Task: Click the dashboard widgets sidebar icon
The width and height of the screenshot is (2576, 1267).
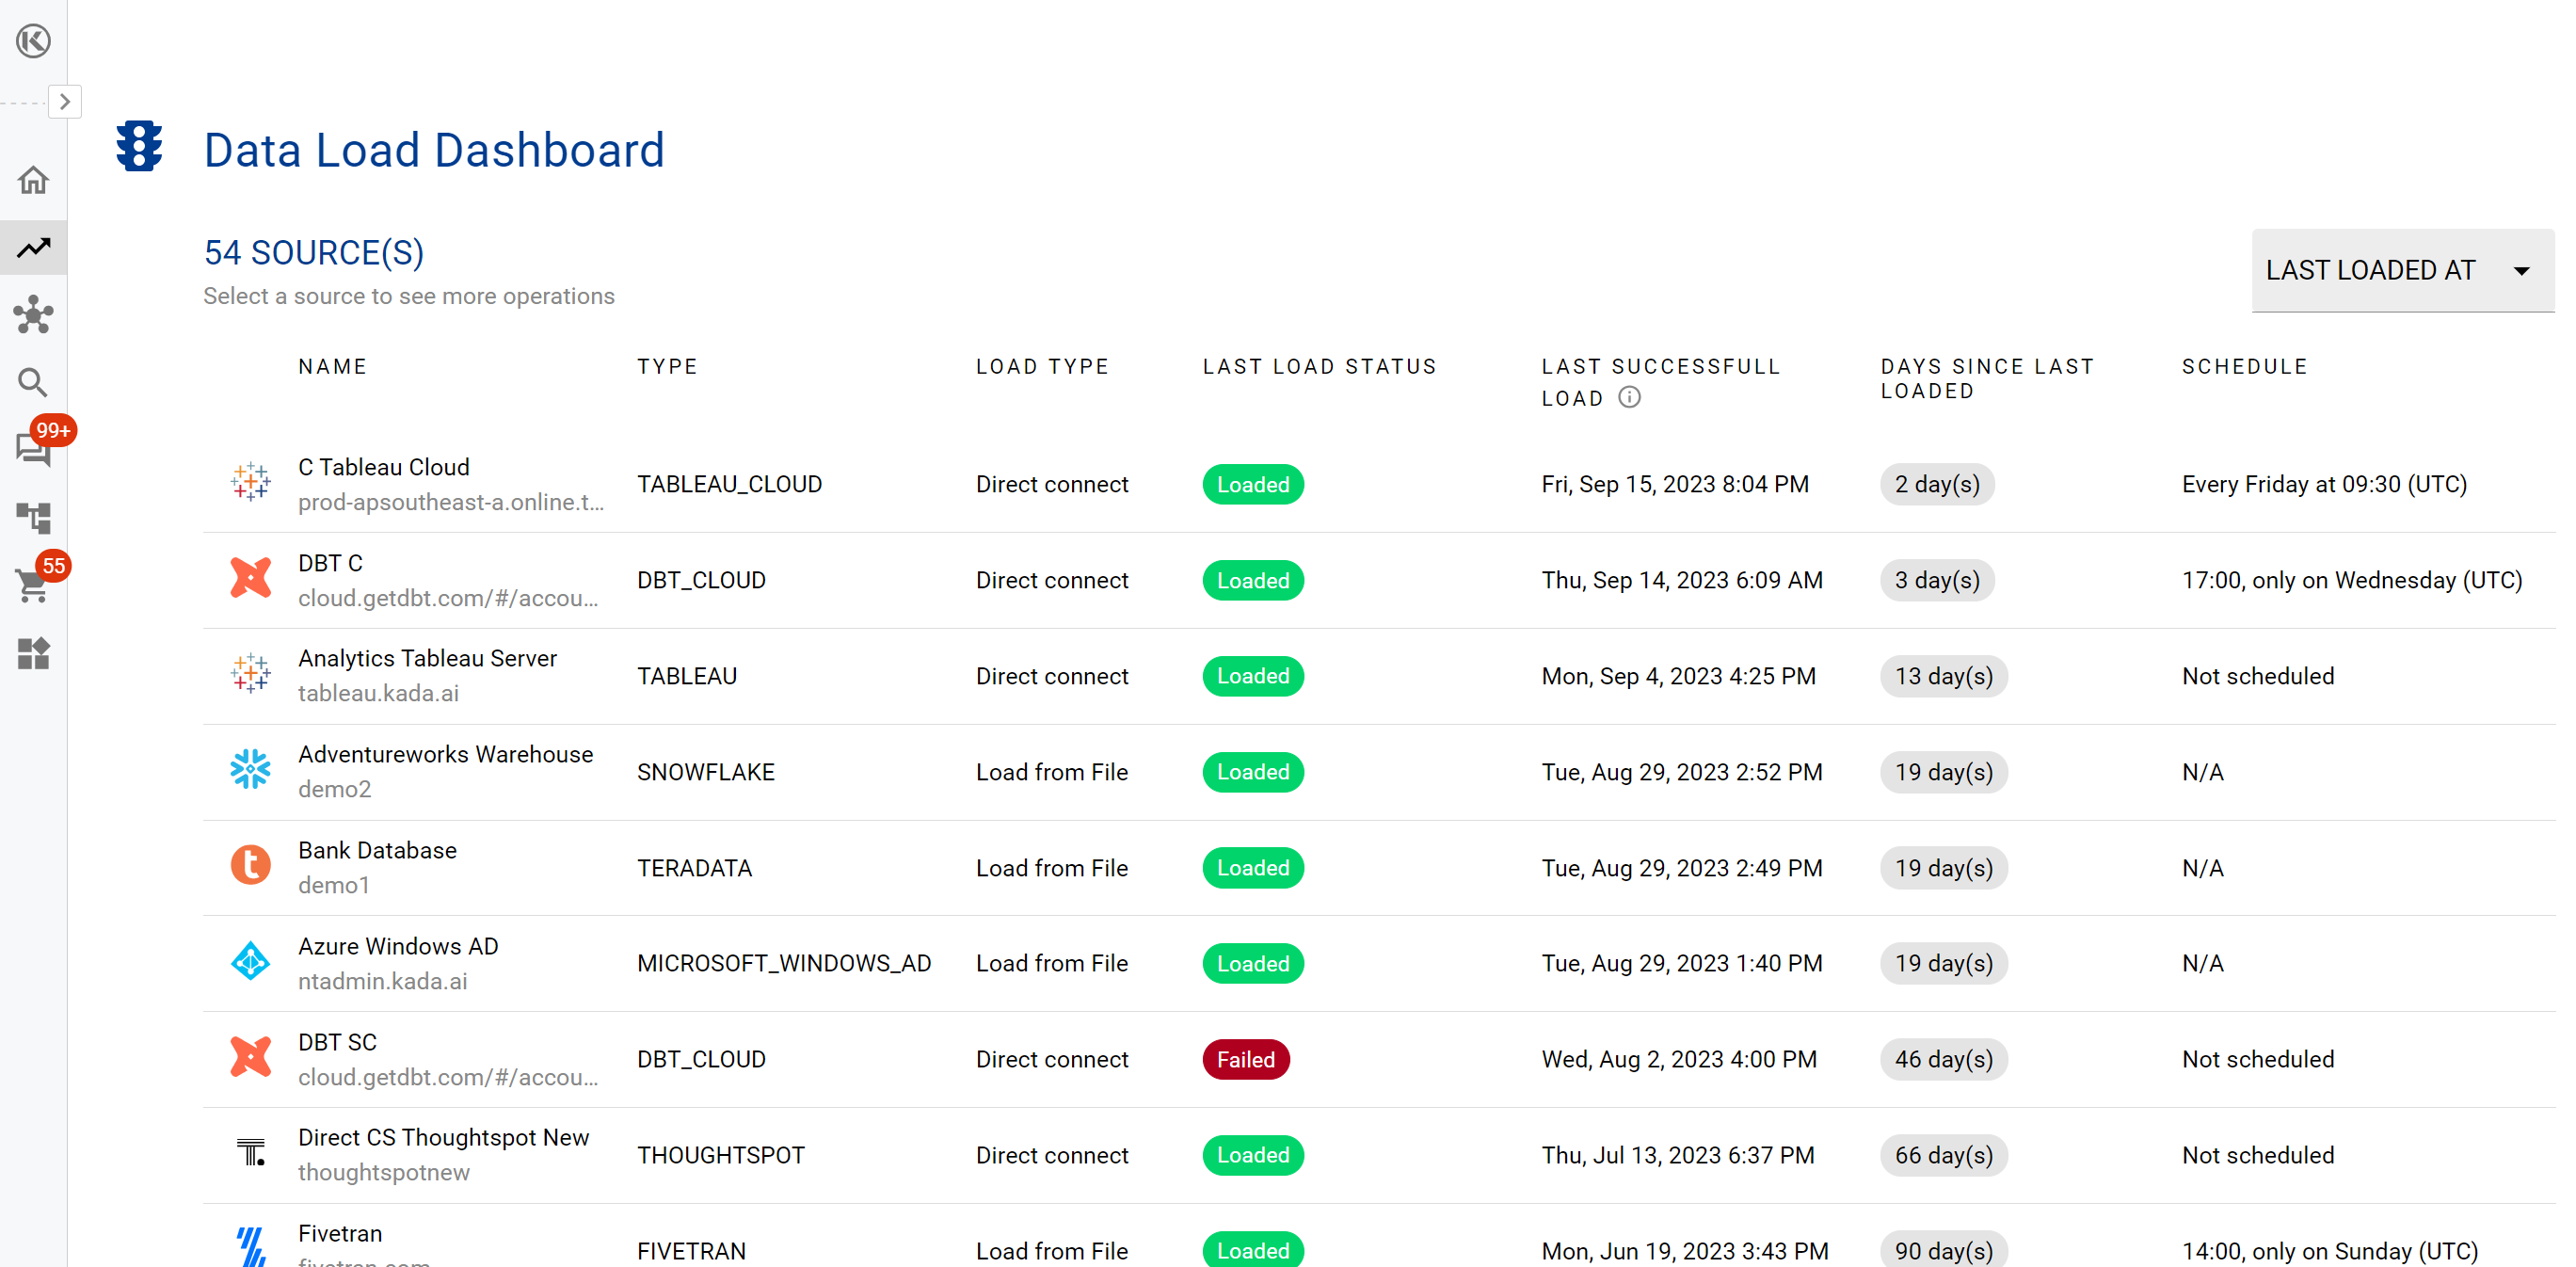Action: pyautogui.click(x=33, y=653)
